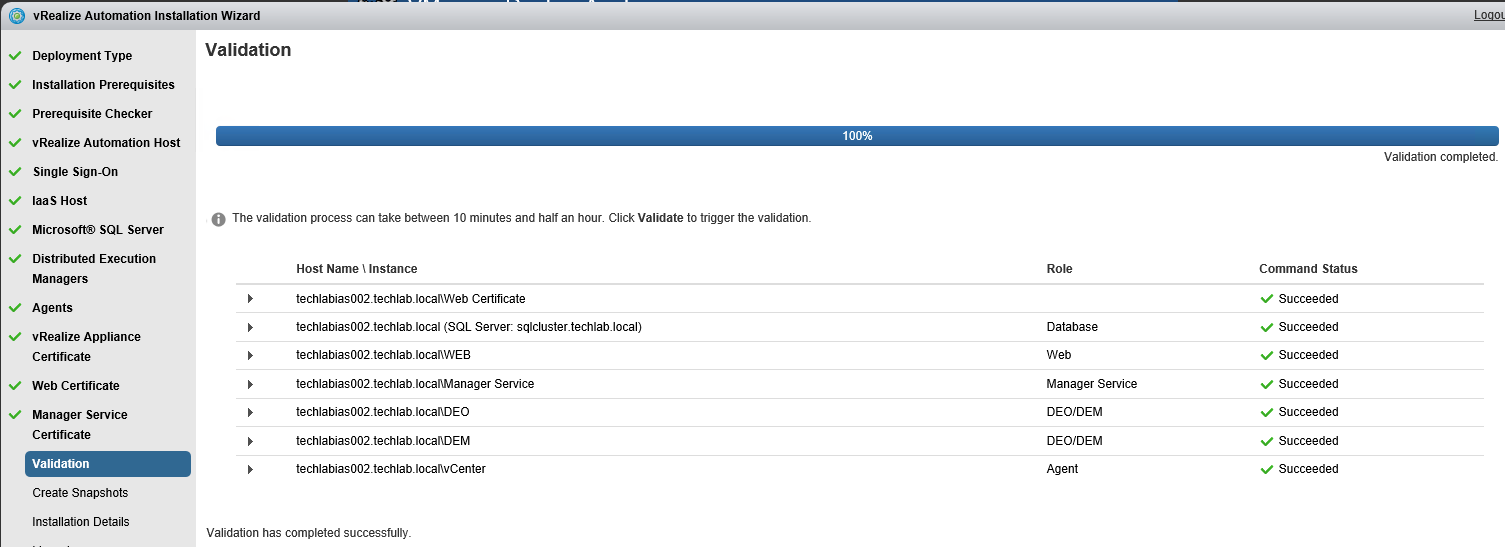Click Succeeded check icon in DEM row
The image size is (1505, 547).
1267,441
